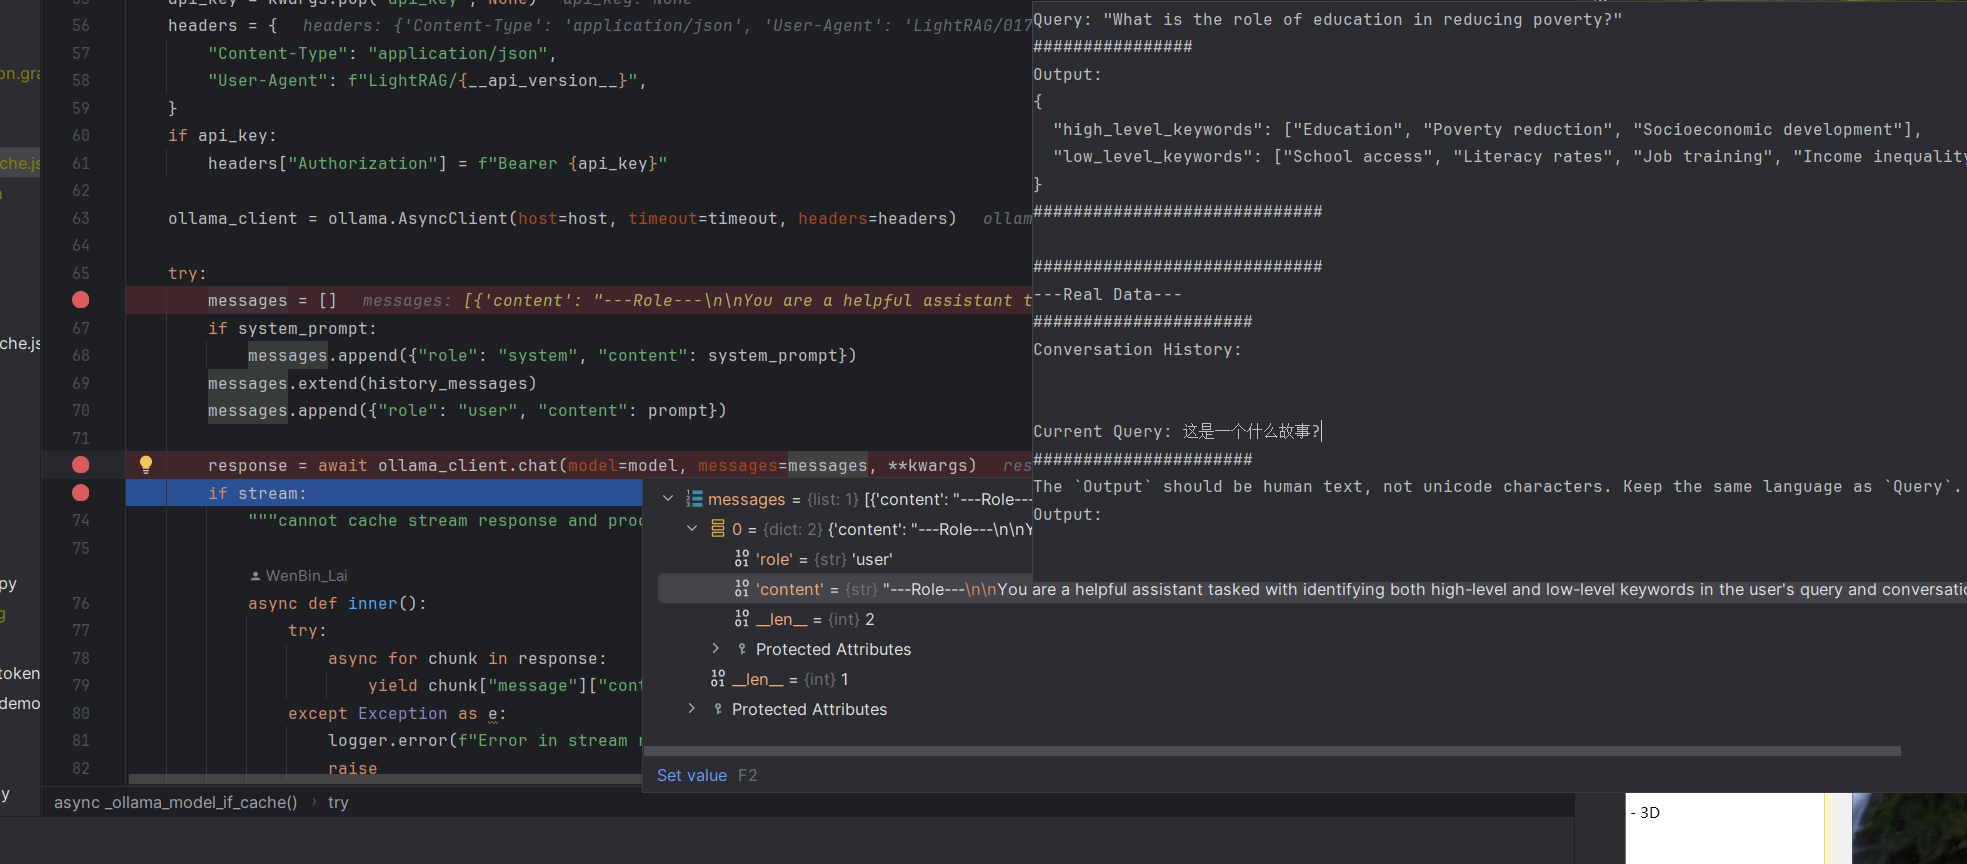Collapse the 'messages' variable node

[x=668, y=498]
